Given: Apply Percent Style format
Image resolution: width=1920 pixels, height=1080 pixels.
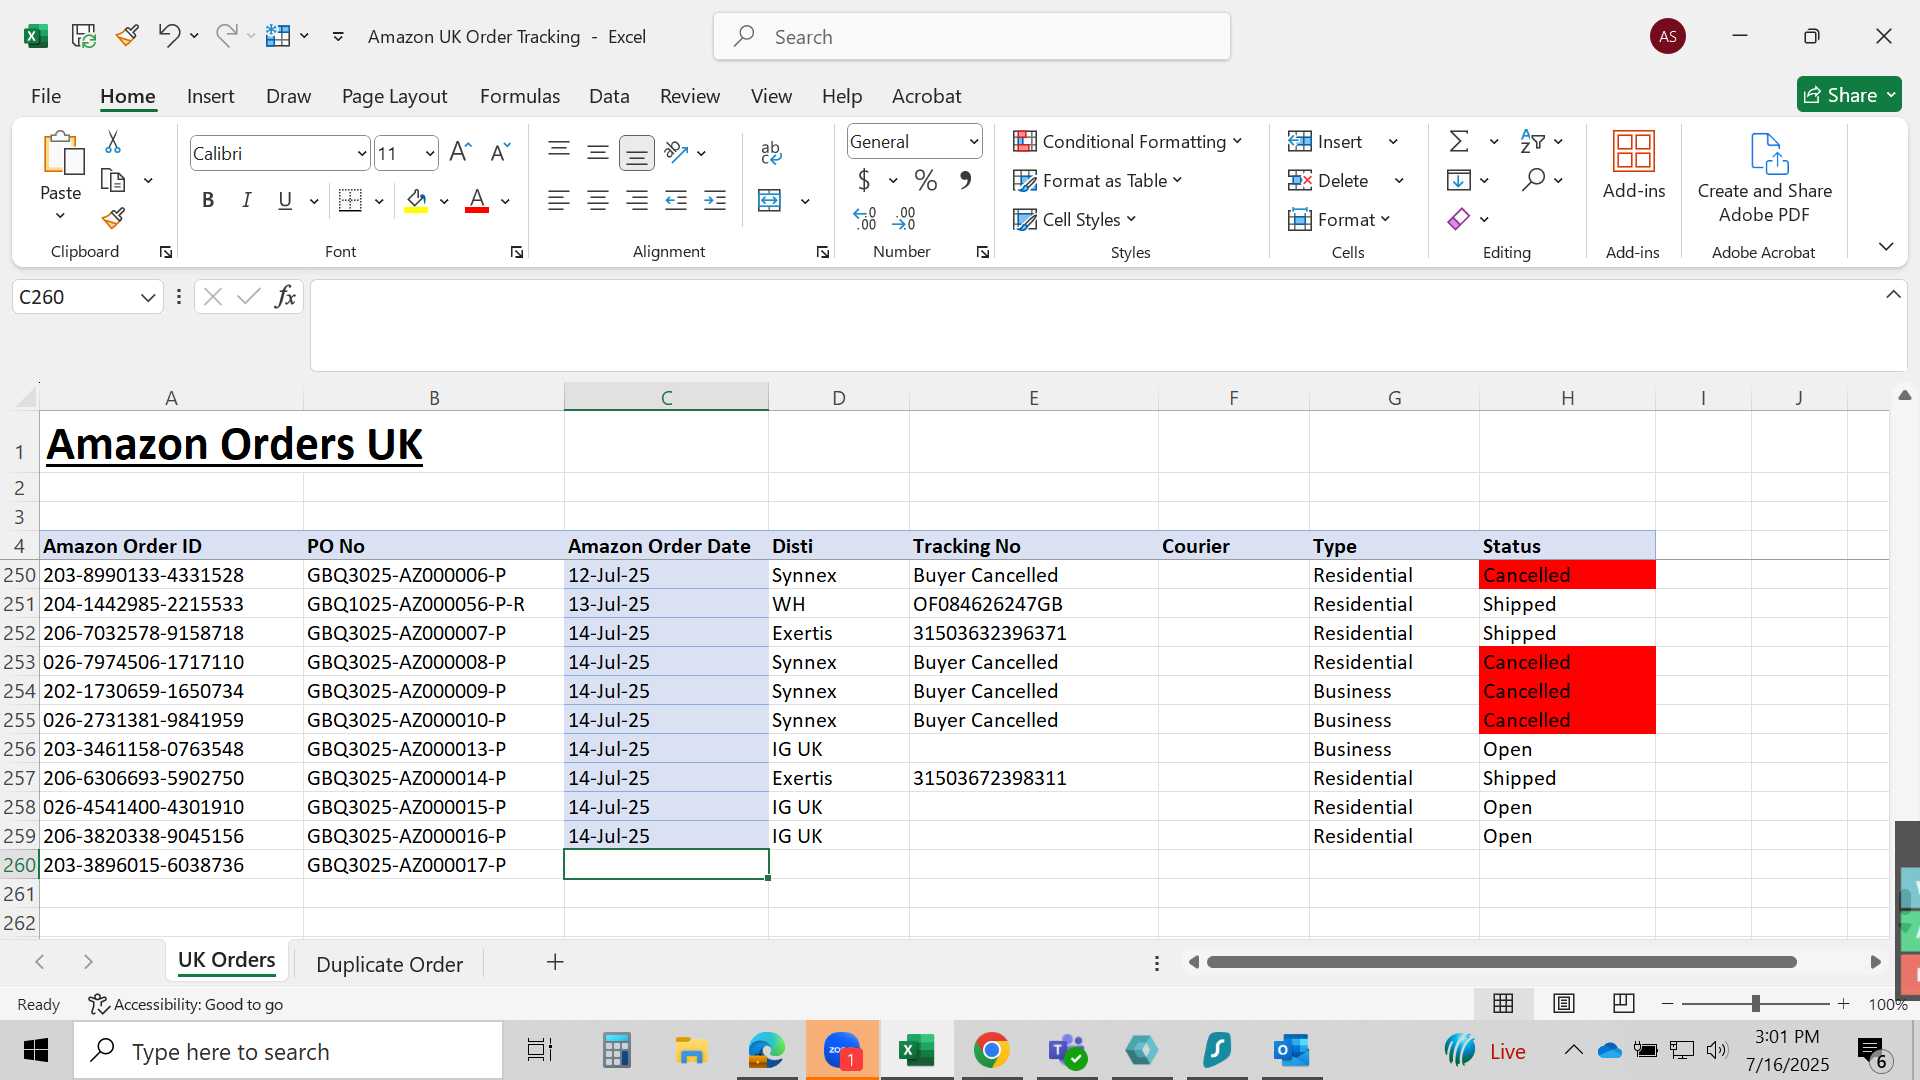Looking at the screenshot, I should click(926, 181).
